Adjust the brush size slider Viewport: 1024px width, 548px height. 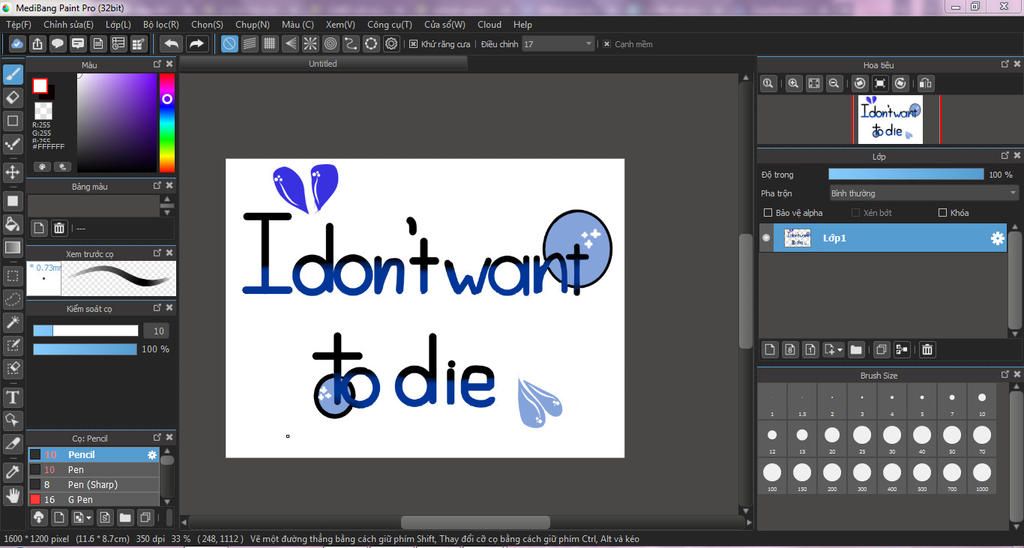coord(86,330)
